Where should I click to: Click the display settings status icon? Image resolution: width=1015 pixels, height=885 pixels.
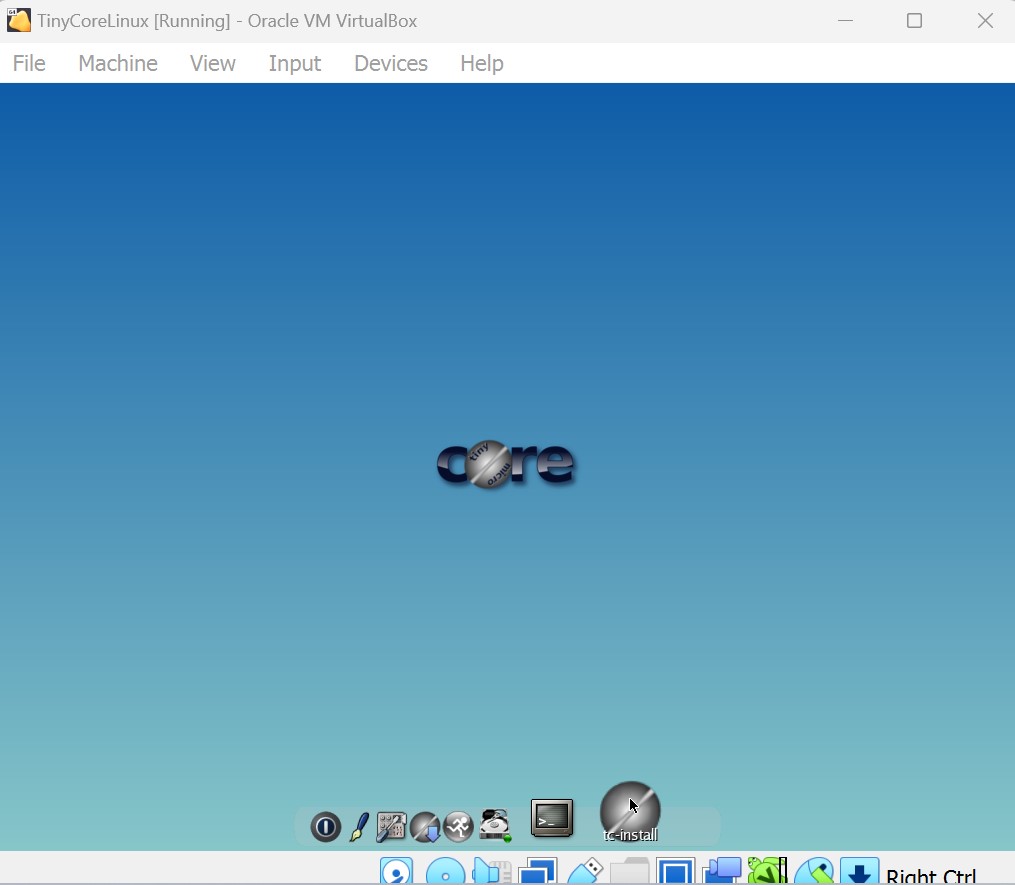pos(676,871)
